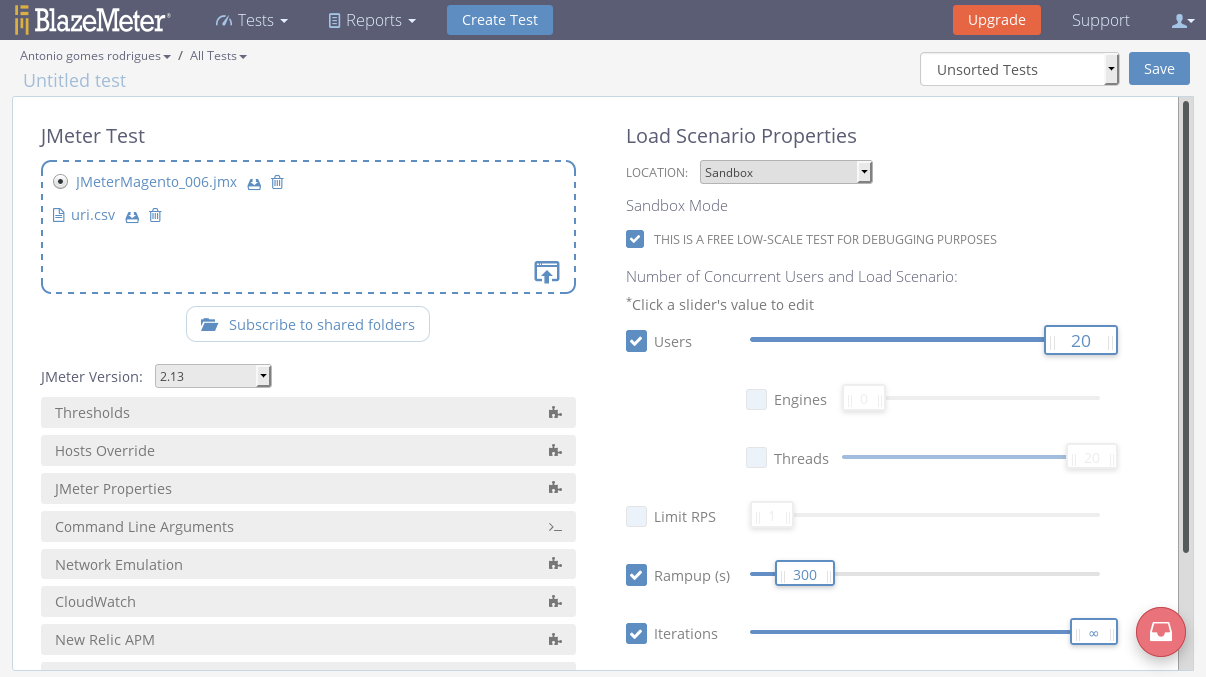Click the trash icon beside uri.csv
This screenshot has height=677, width=1206.
[155, 215]
